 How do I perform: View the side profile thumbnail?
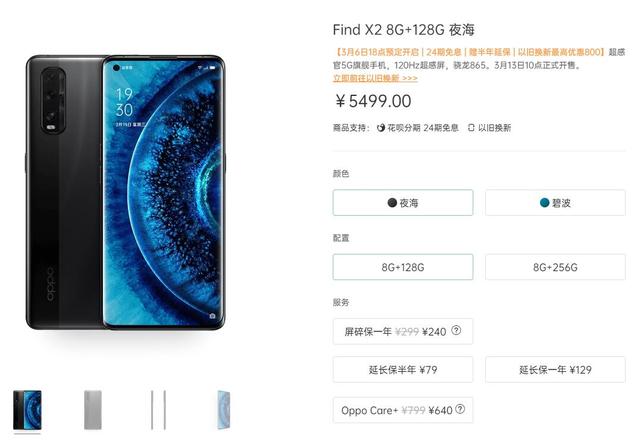pyautogui.click(x=158, y=410)
